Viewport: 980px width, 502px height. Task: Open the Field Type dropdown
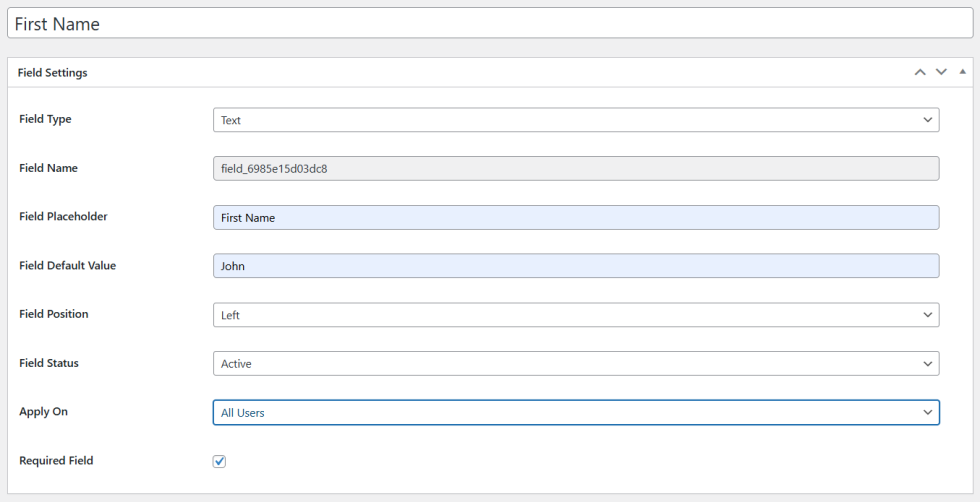575,120
